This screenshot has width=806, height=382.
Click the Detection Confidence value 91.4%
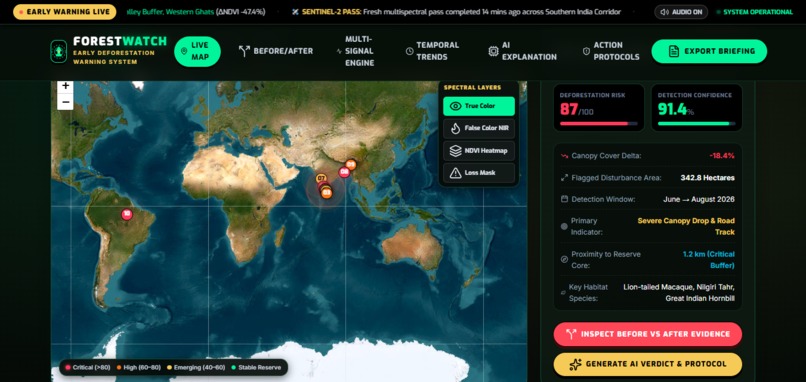(676, 110)
